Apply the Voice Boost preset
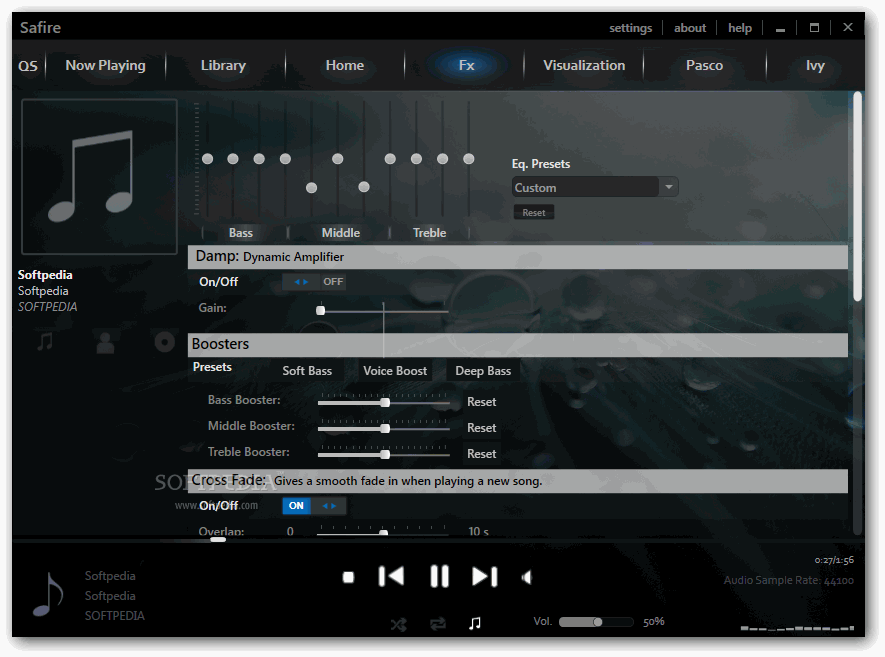Image resolution: width=885 pixels, height=657 pixels. coord(395,371)
